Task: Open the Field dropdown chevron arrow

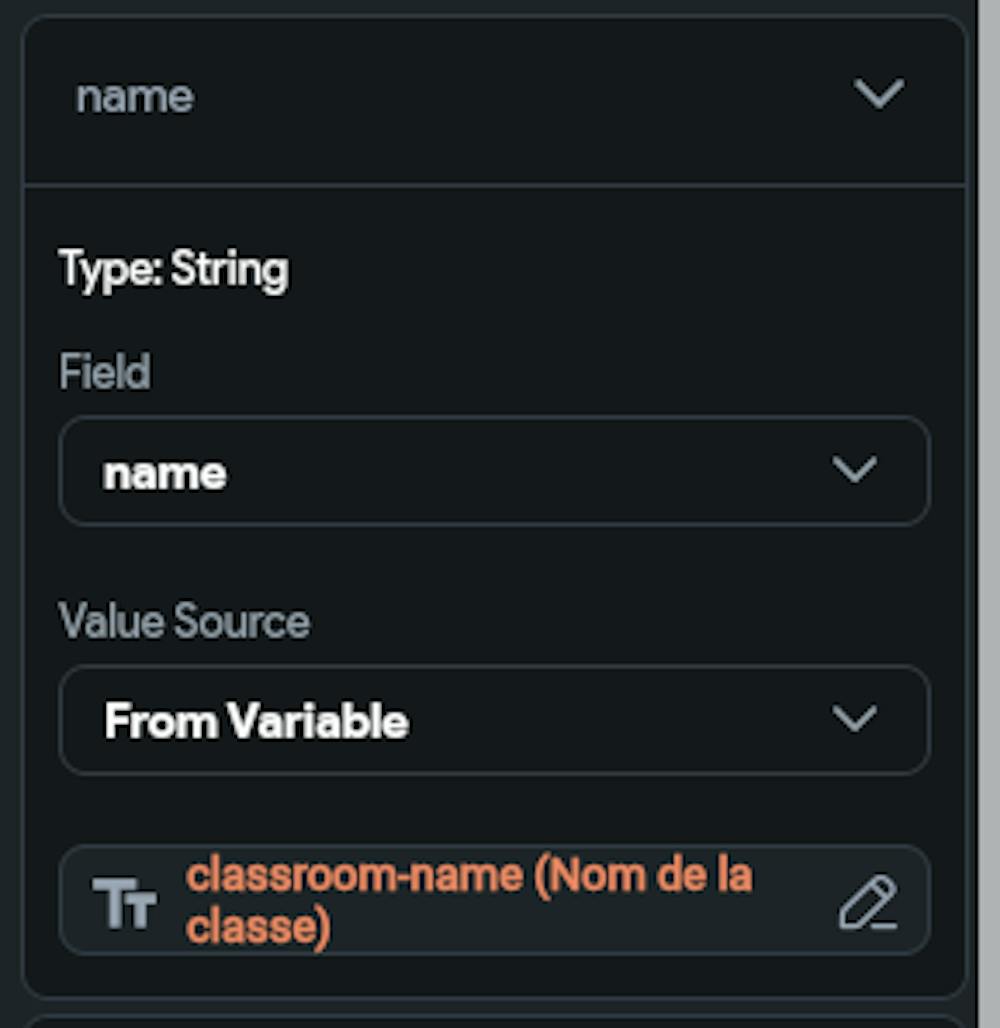Action: (854, 470)
